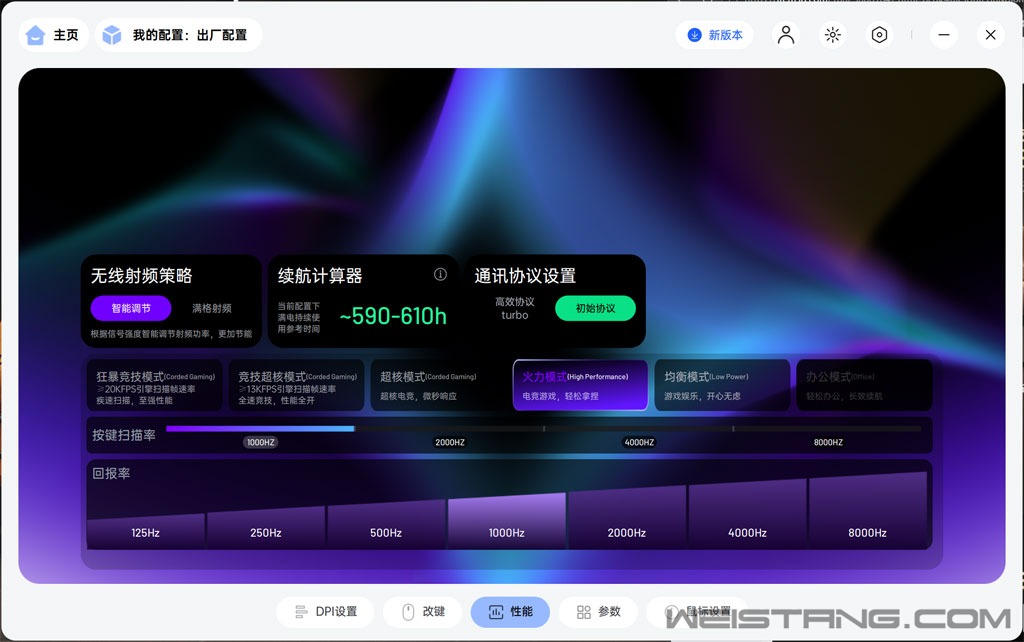Set key scan rate to 8000HZ

(x=828, y=442)
